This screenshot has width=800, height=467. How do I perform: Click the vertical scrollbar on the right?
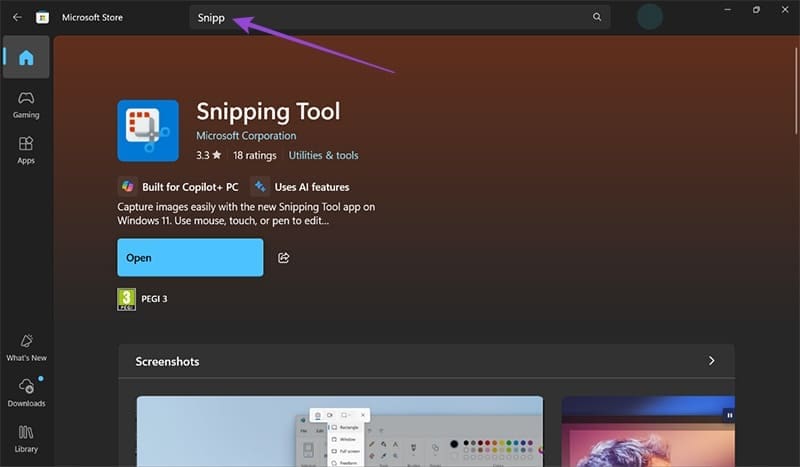pos(796,91)
